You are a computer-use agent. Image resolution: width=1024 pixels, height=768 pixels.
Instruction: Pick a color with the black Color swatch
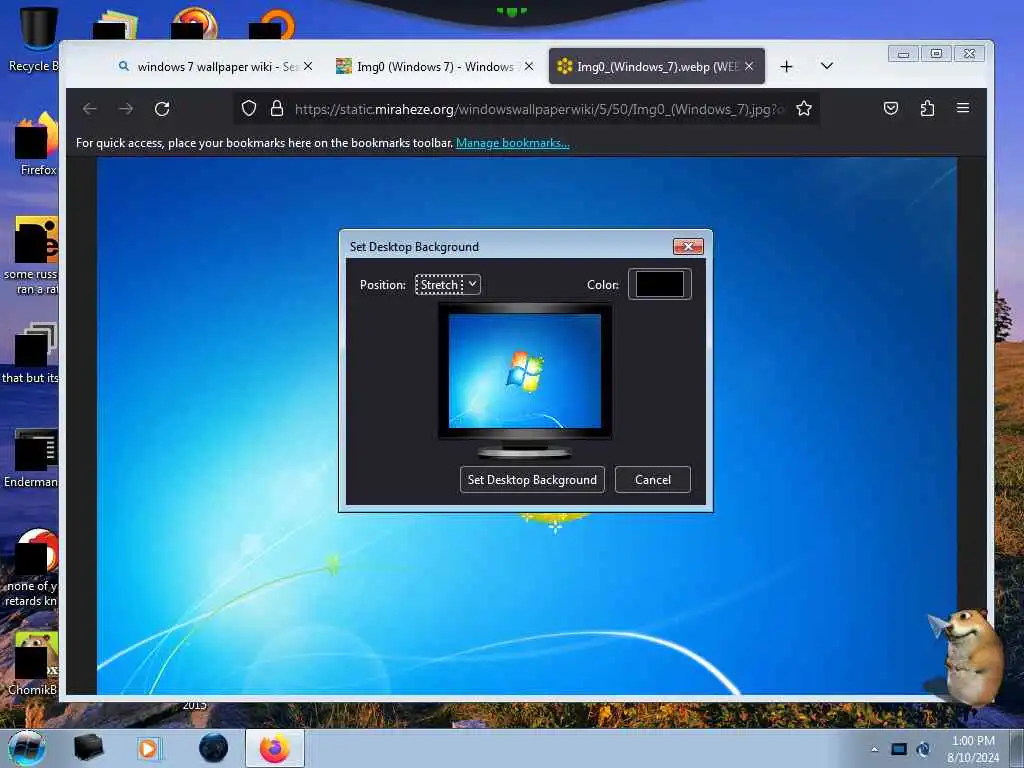660,284
